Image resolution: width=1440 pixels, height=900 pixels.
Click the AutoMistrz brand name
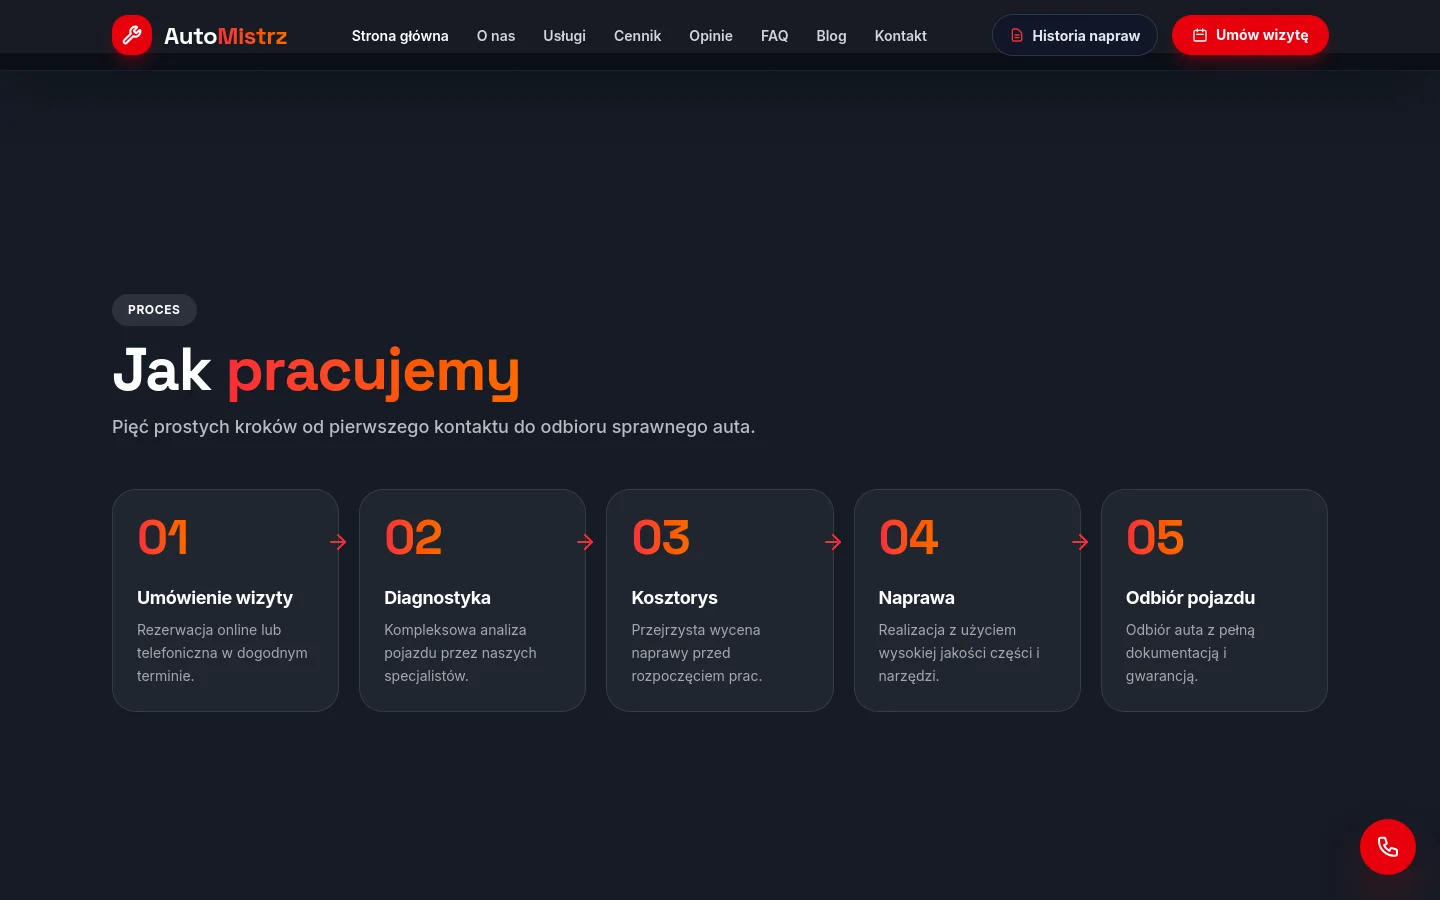click(x=225, y=36)
